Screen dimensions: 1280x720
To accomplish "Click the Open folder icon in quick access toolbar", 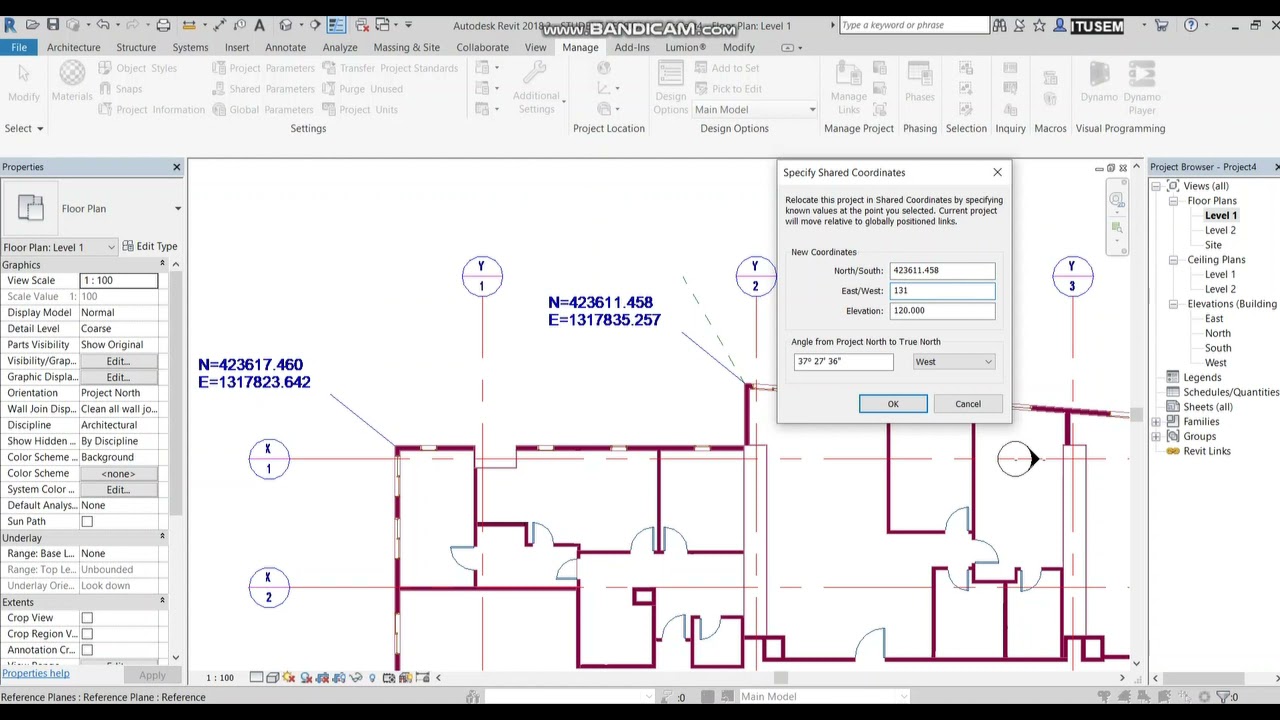I will [33, 25].
